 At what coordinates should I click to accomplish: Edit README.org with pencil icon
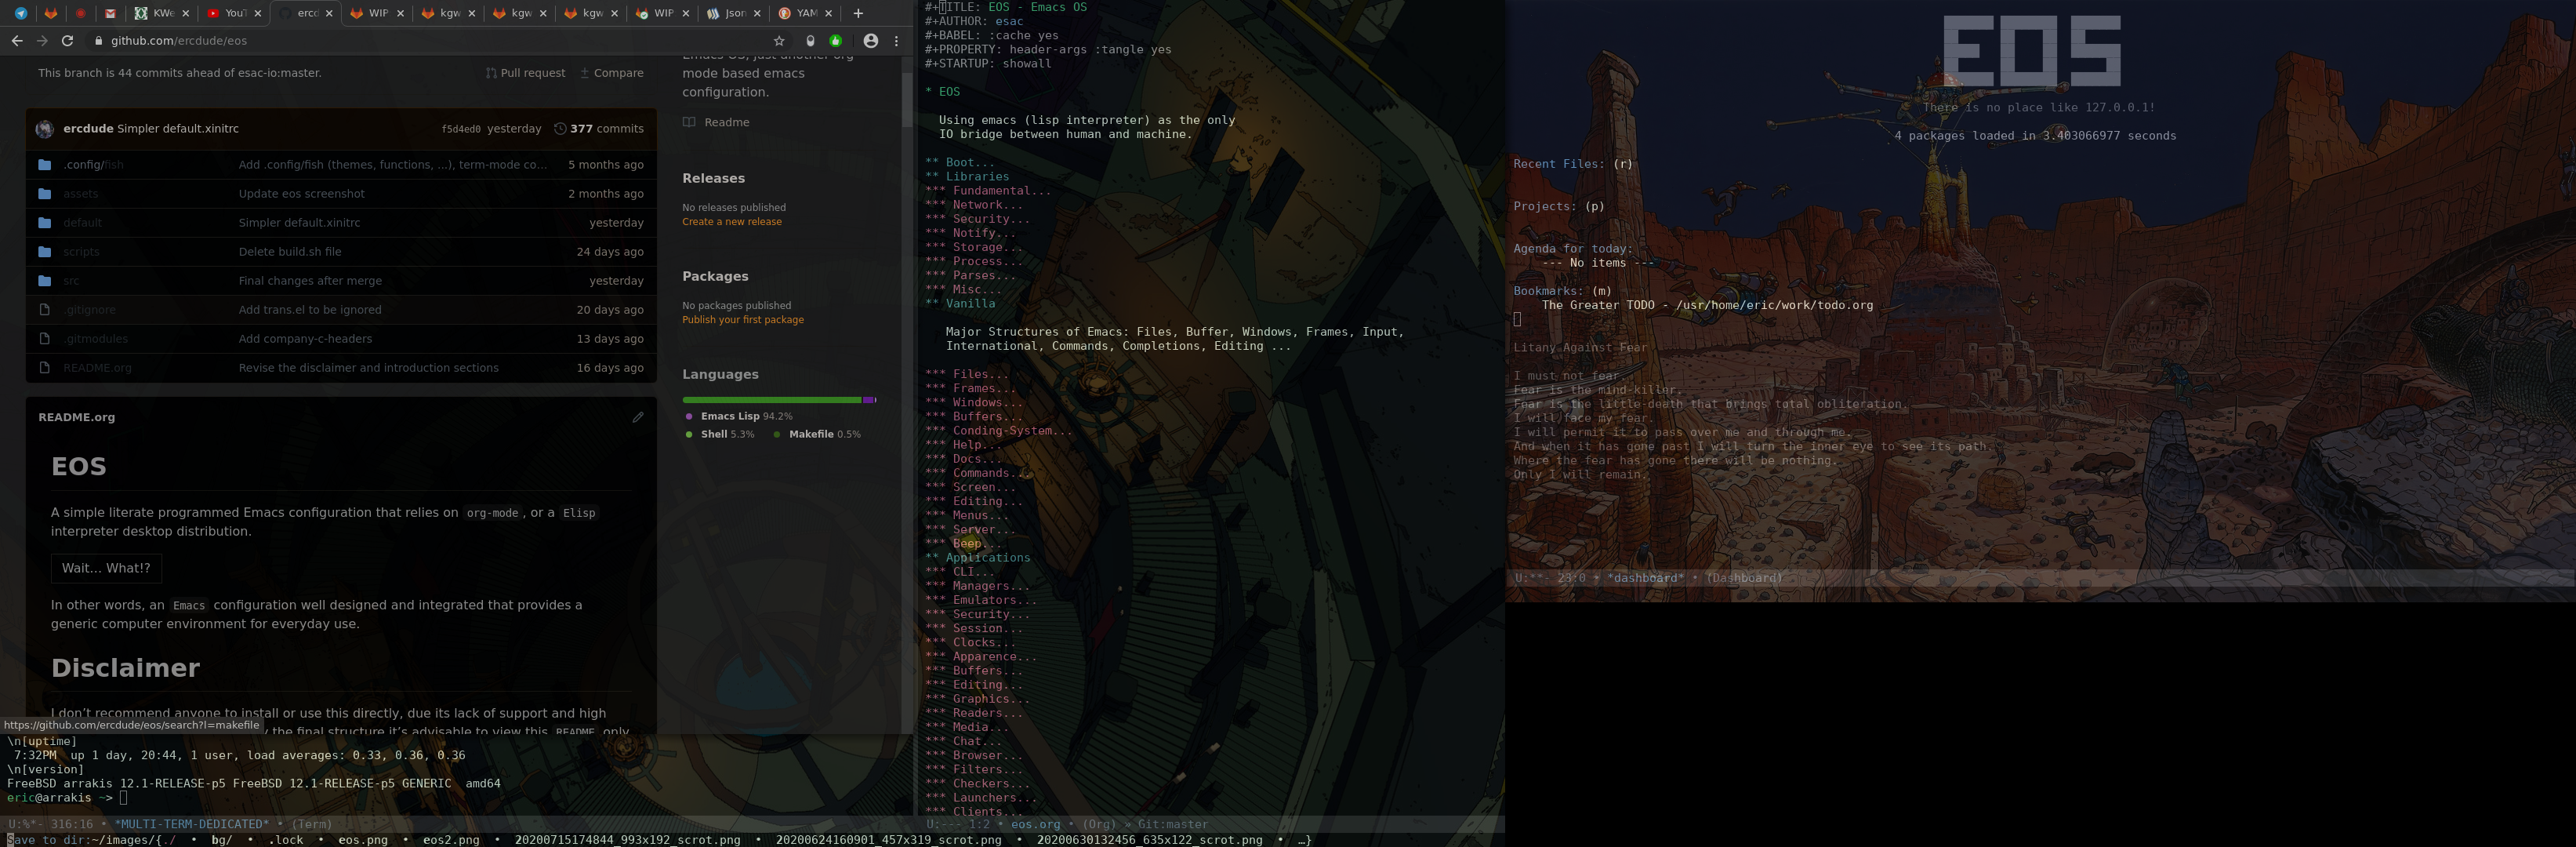point(638,417)
